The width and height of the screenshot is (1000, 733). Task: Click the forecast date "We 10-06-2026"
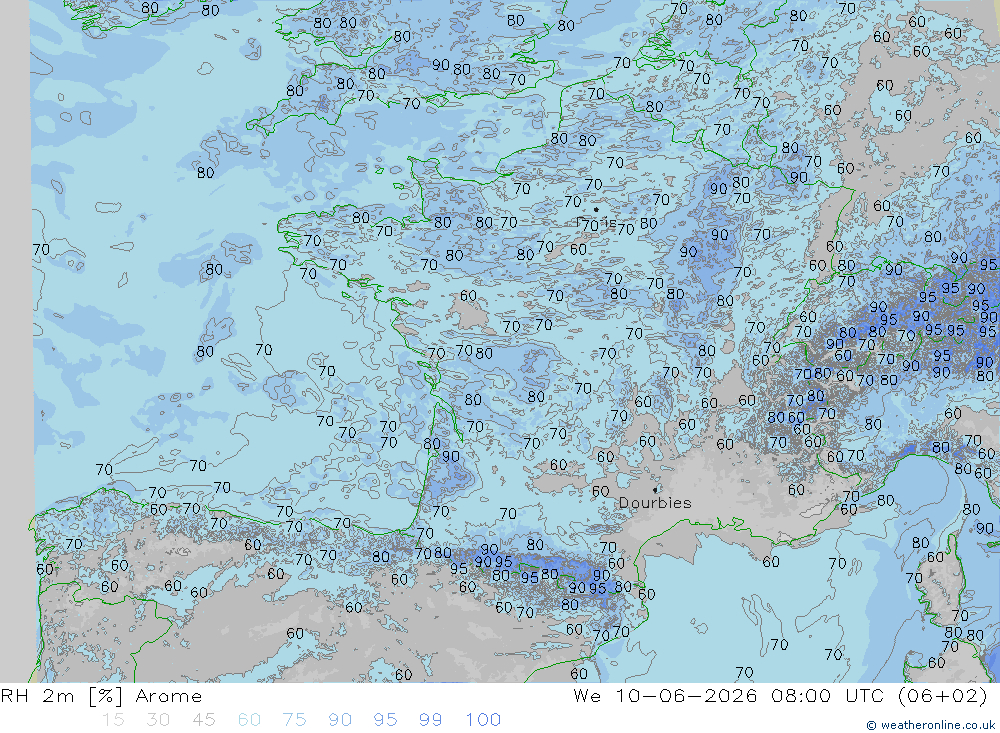click(x=665, y=695)
